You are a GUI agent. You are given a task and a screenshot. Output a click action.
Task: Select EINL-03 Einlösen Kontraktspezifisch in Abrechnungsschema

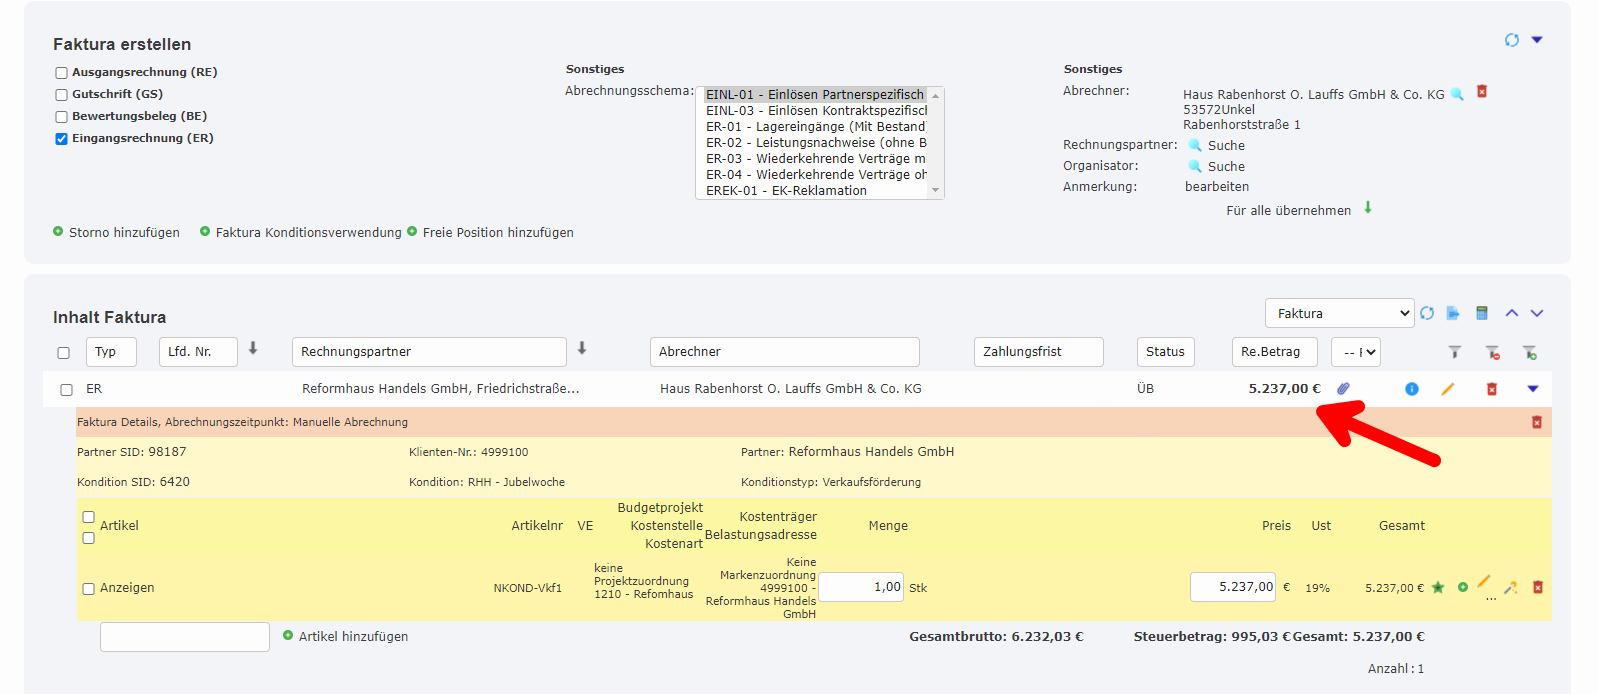click(x=816, y=111)
